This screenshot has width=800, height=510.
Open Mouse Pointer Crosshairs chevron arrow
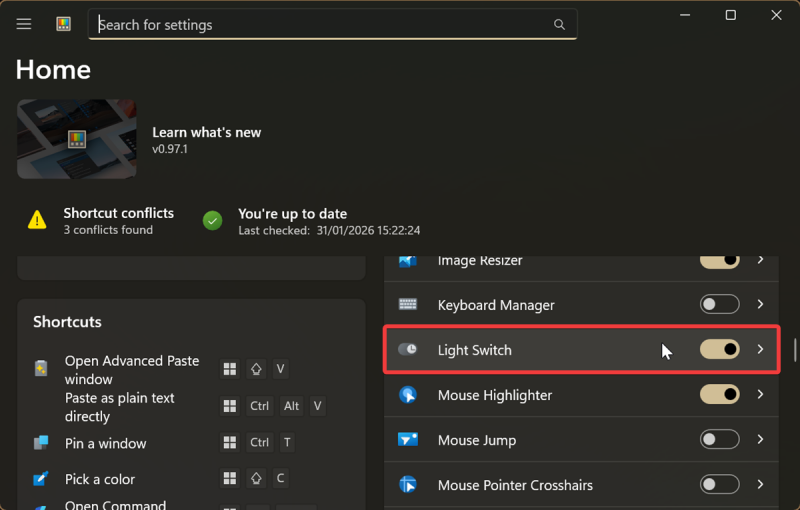pyautogui.click(x=760, y=485)
